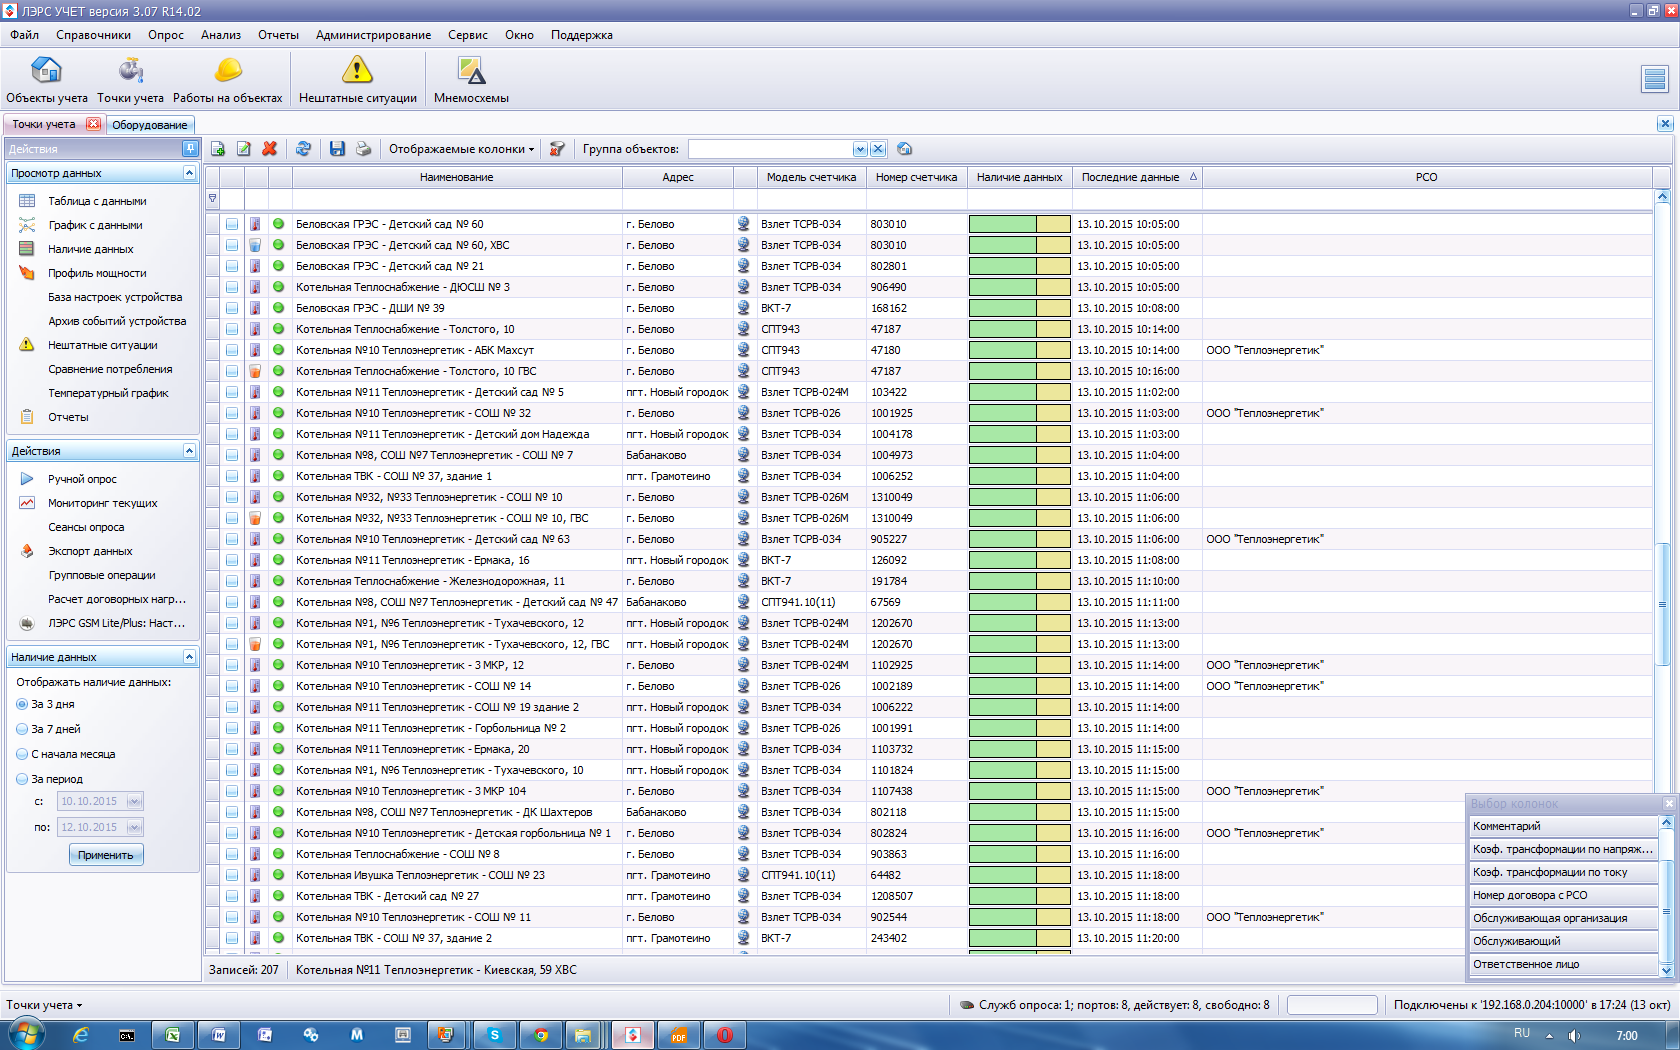Image resolution: width=1680 pixels, height=1050 pixels.
Task: Select За 7 дней radio option
Action: point(22,729)
